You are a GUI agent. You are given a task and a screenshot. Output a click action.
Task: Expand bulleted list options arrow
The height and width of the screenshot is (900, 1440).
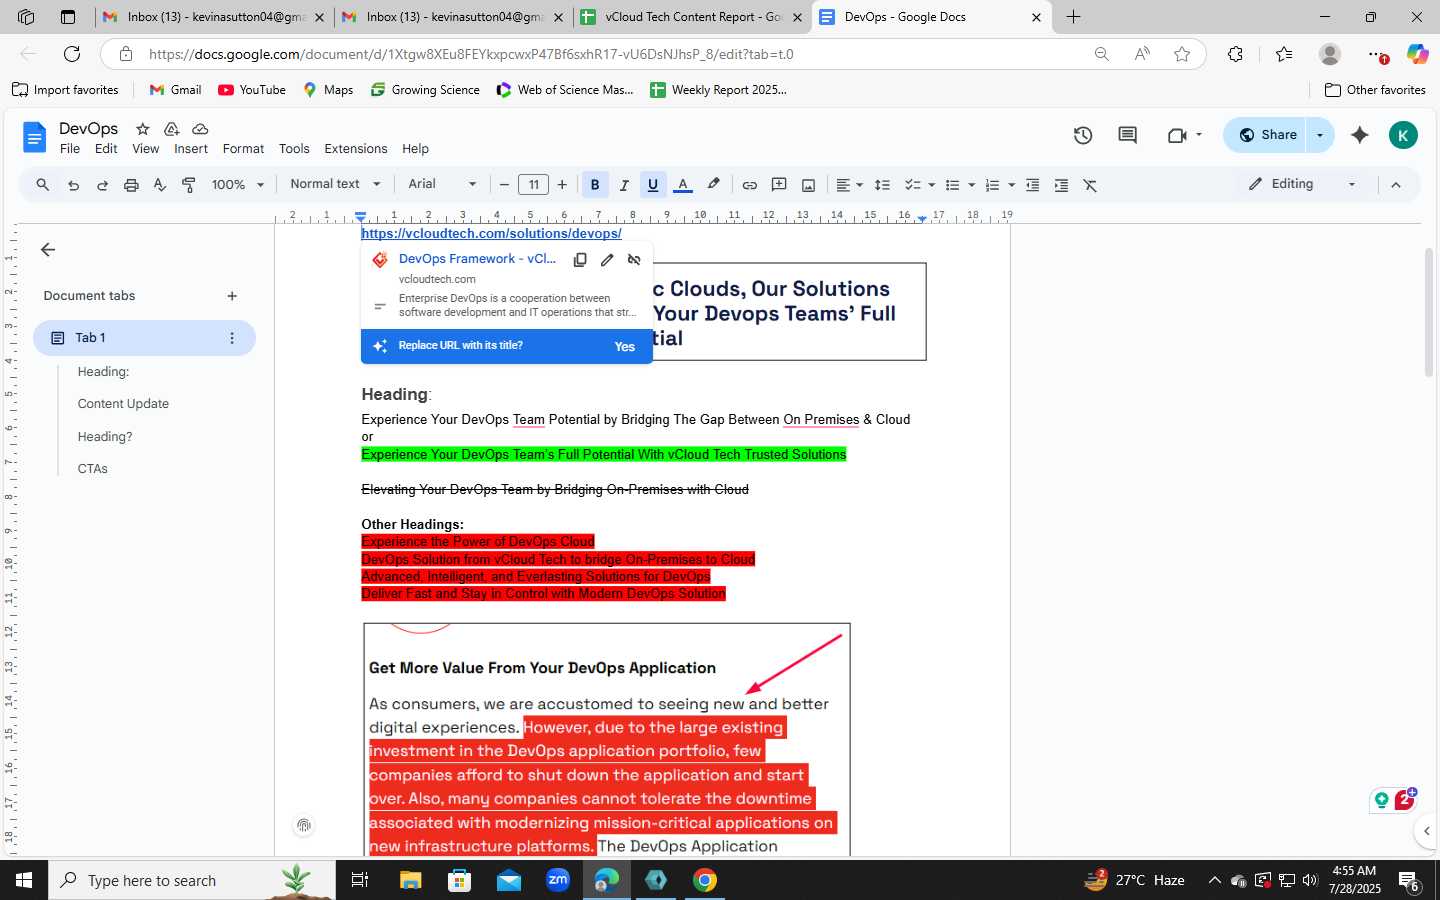(971, 185)
